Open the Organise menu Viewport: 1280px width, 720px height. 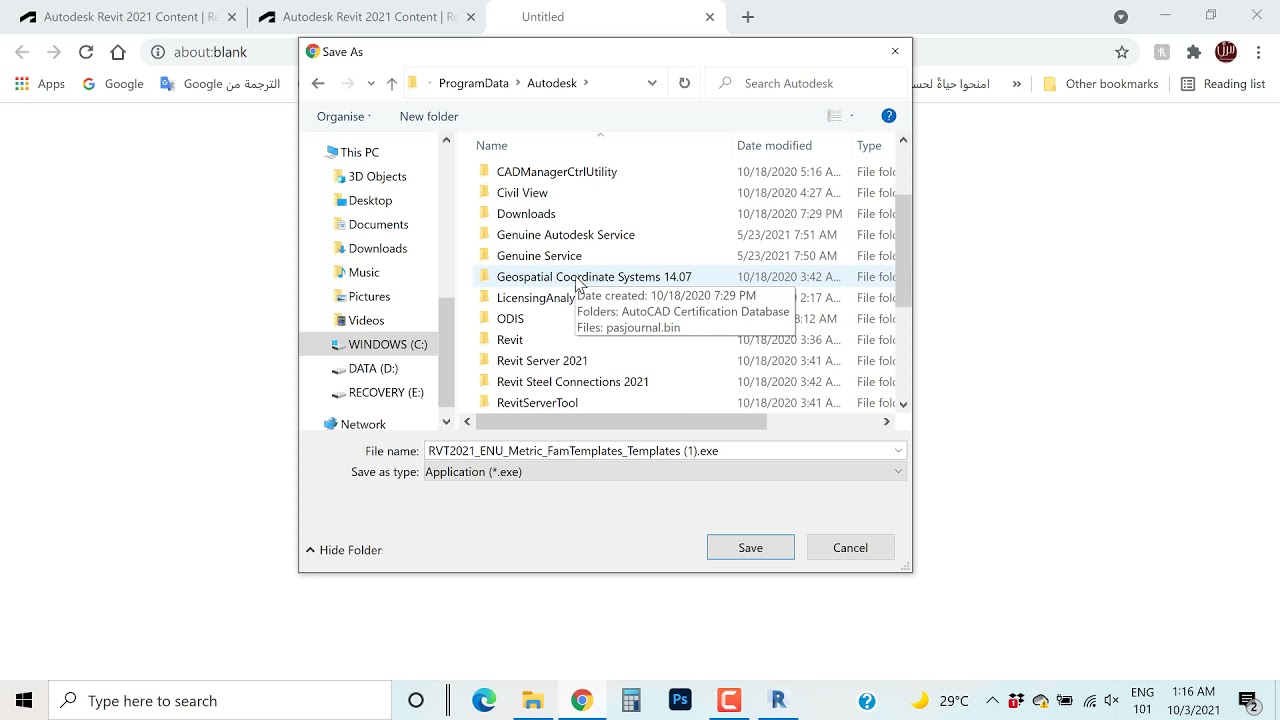tap(344, 116)
